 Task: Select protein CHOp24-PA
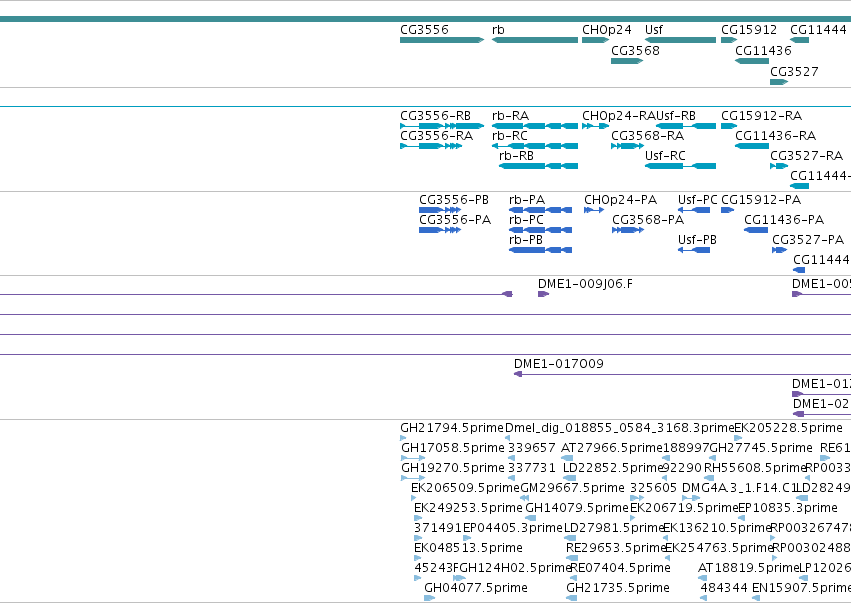click(594, 210)
